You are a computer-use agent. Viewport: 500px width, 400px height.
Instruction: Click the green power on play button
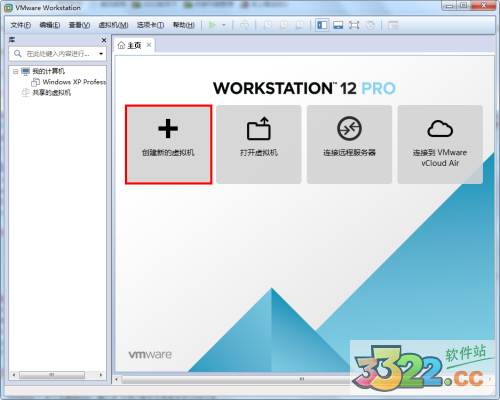pos(212,25)
